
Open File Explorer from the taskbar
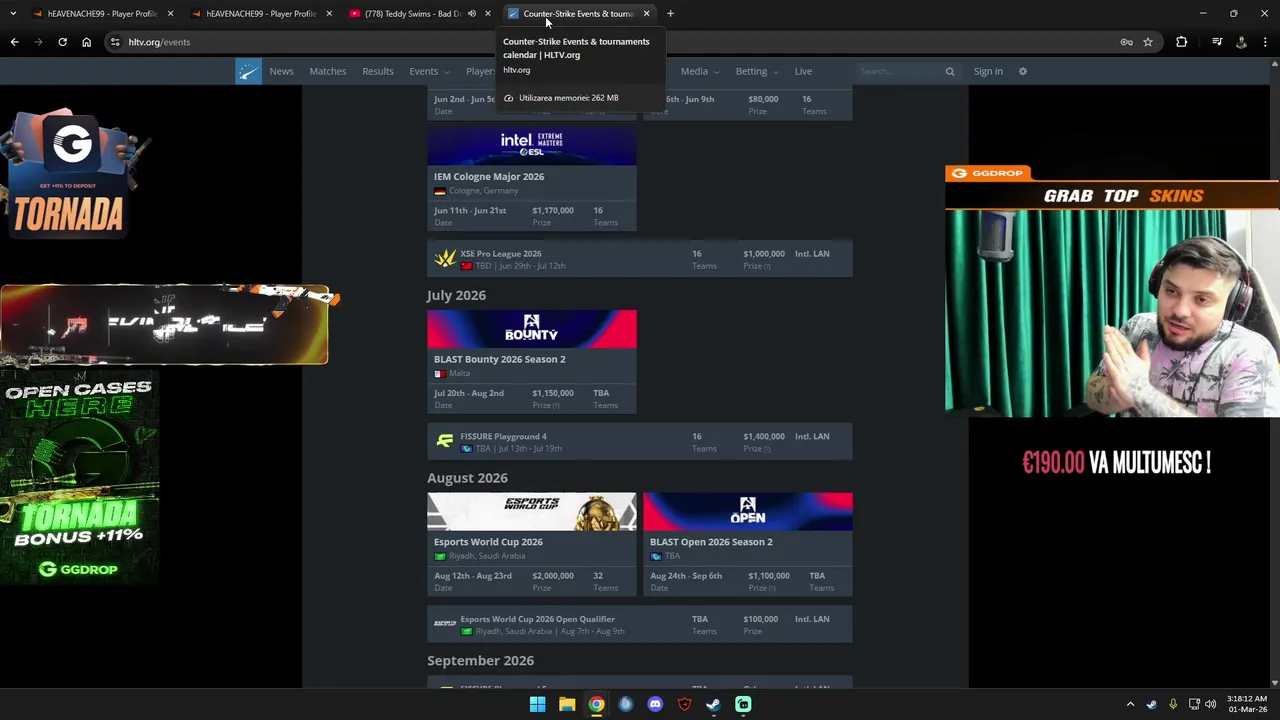pos(567,704)
